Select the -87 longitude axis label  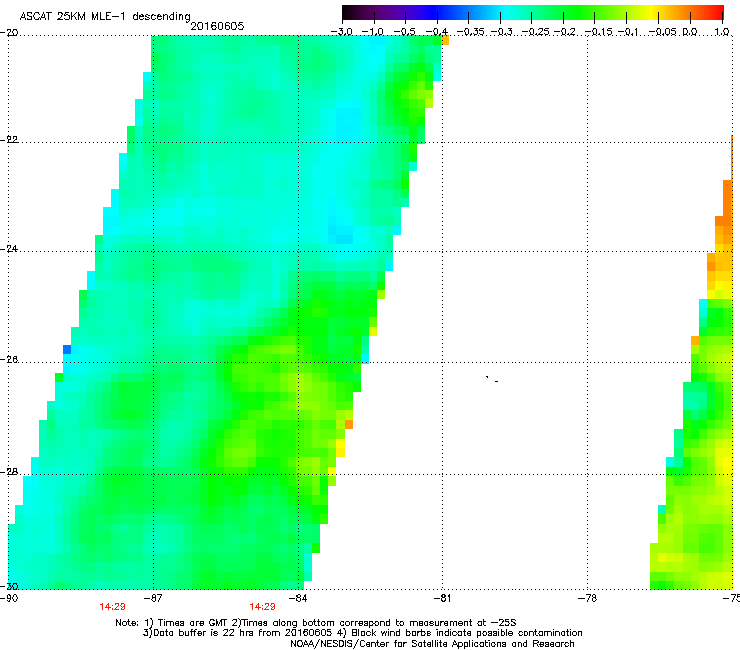[x=152, y=598]
